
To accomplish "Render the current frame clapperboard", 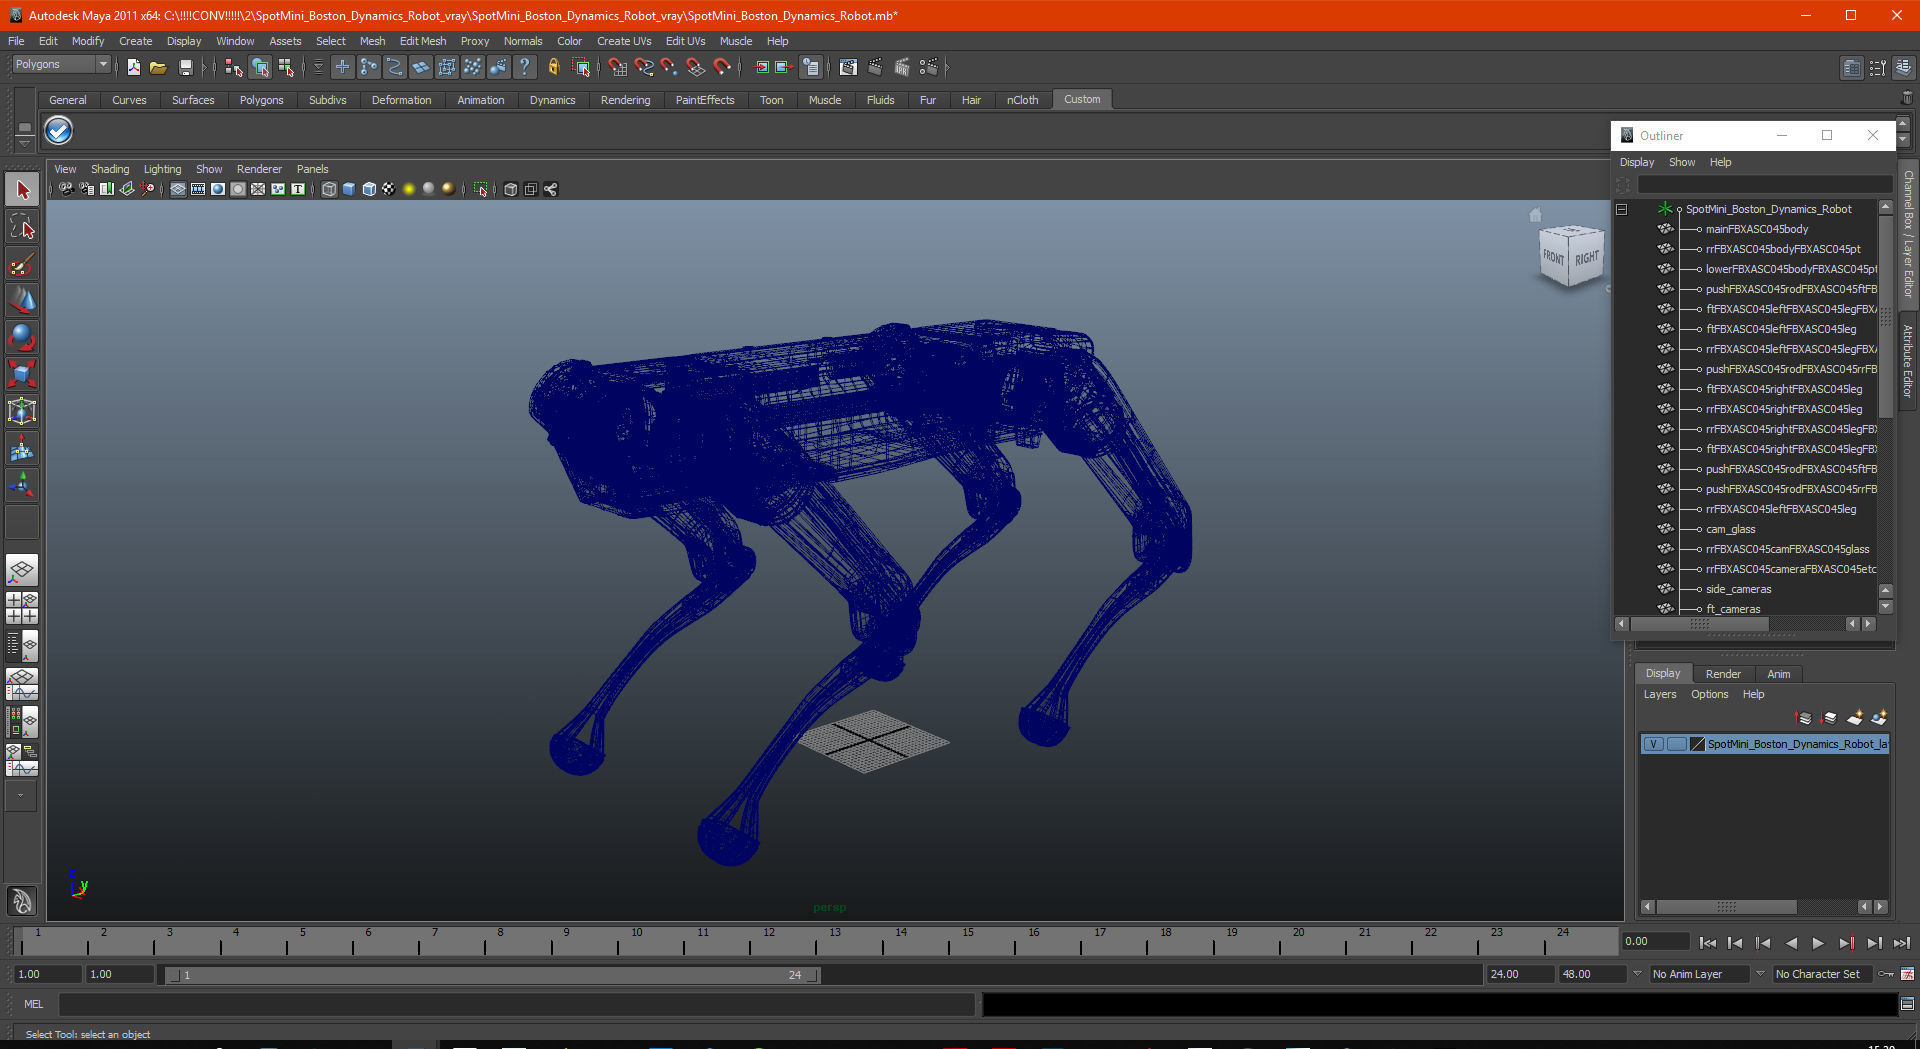I will tap(875, 67).
